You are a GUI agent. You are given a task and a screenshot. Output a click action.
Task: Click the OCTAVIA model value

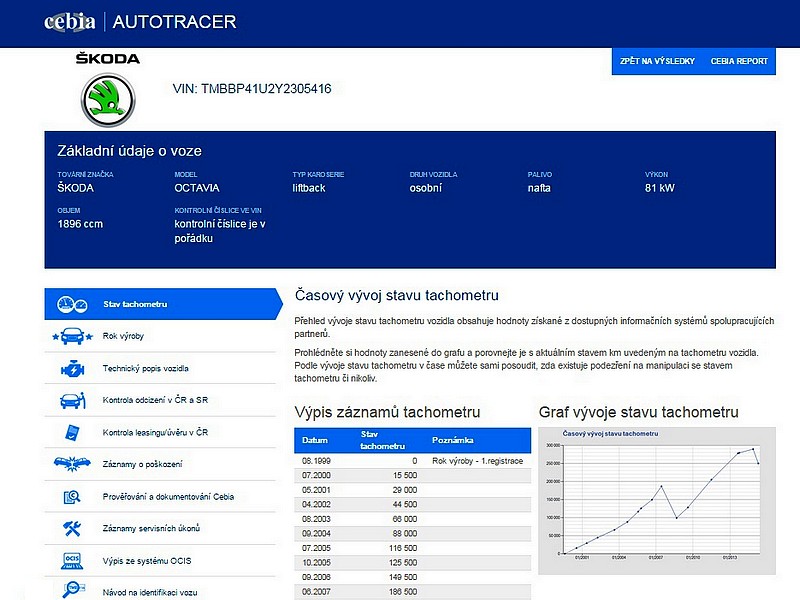coord(197,188)
